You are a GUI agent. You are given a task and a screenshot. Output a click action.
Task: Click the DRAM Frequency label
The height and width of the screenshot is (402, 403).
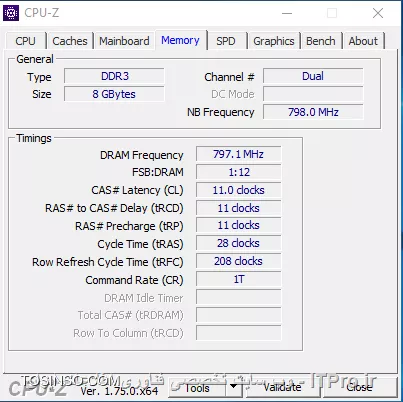(x=142, y=155)
